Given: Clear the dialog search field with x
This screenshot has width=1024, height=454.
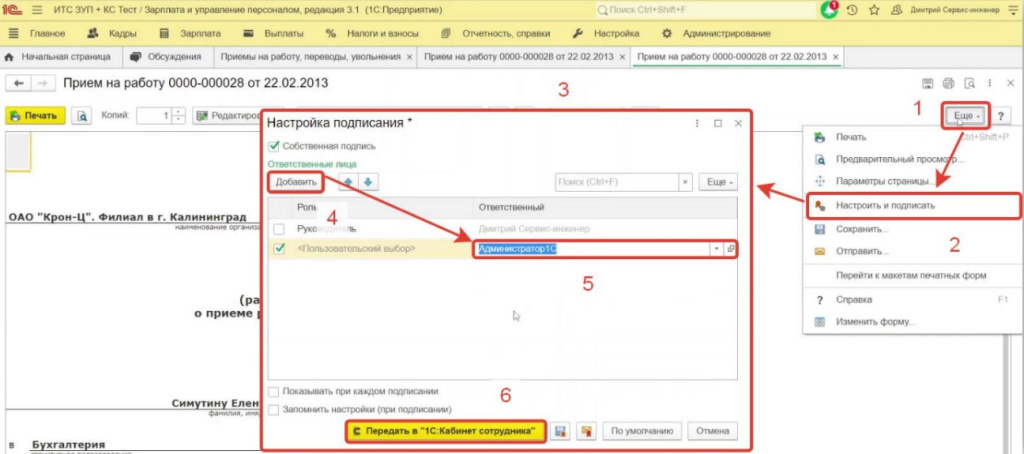Looking at the screenshot, I should [685, 182].
